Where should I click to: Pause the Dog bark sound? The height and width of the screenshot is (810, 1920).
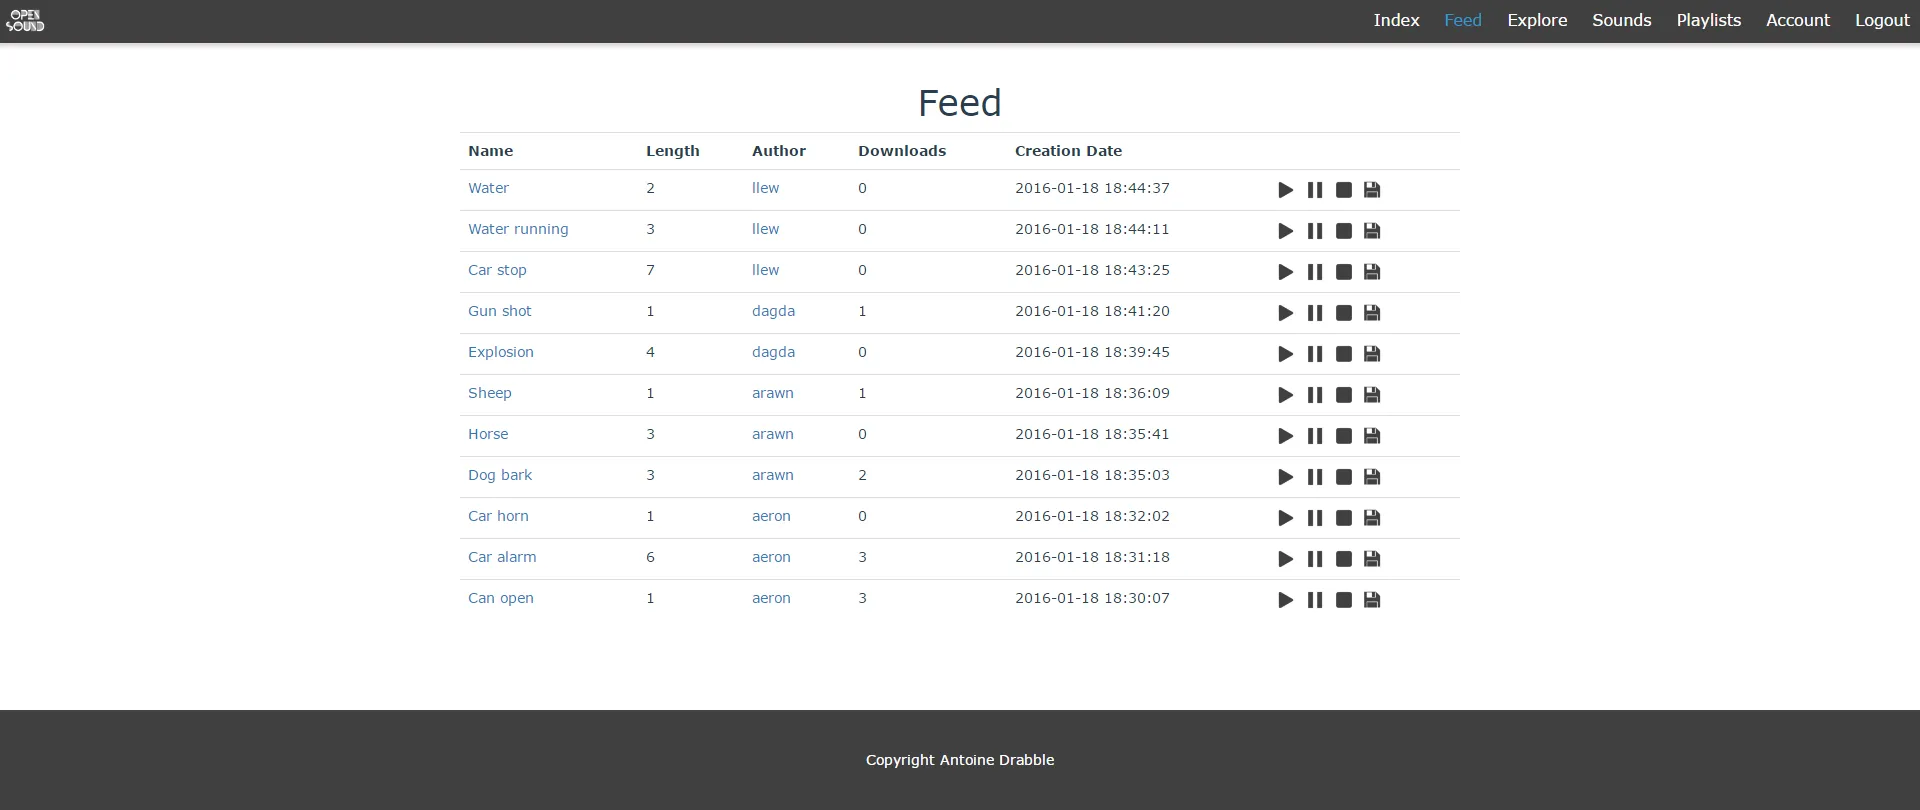(x=1315, y=477)
